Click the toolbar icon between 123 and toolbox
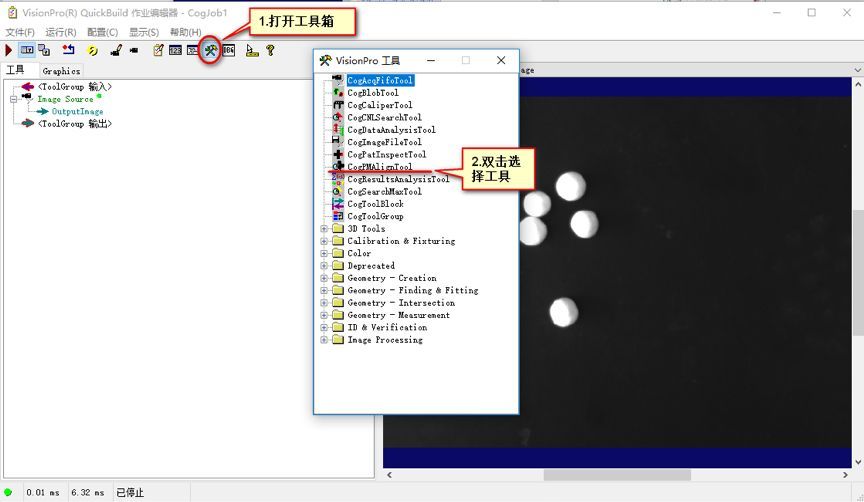The height and width of the screenshot is (502, 864). (192, 50)
